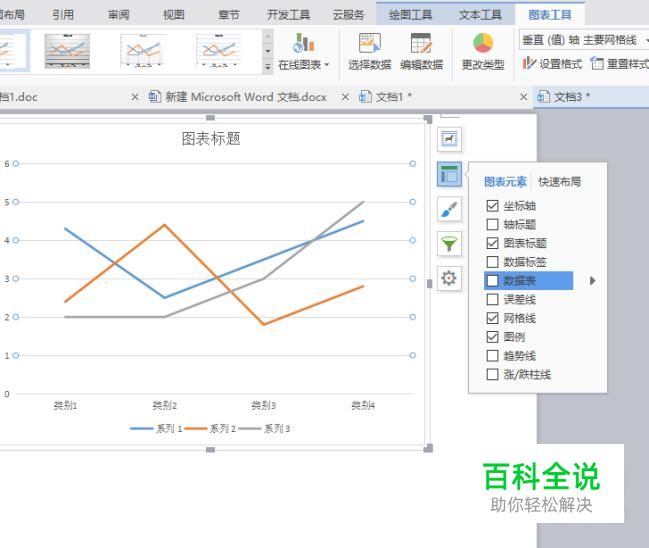Select the 系列 2 legend entry
Viewport: 649px width, 548px height.
pyautogui.click(x=210, y=429)
